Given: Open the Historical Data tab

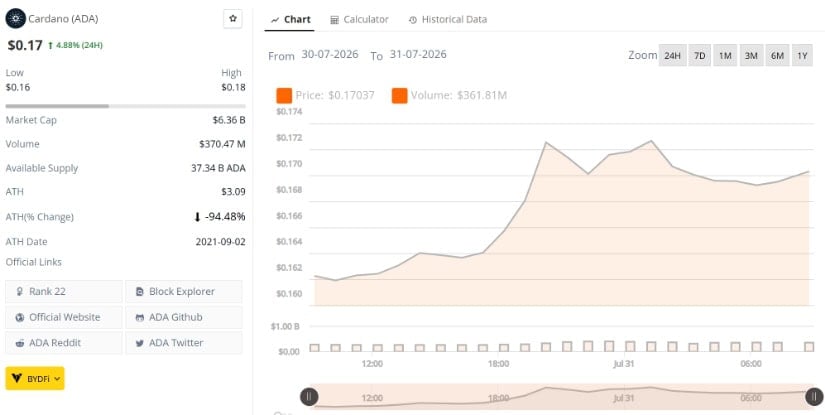Looking at the screenshot, I should (x=448, y=20).
